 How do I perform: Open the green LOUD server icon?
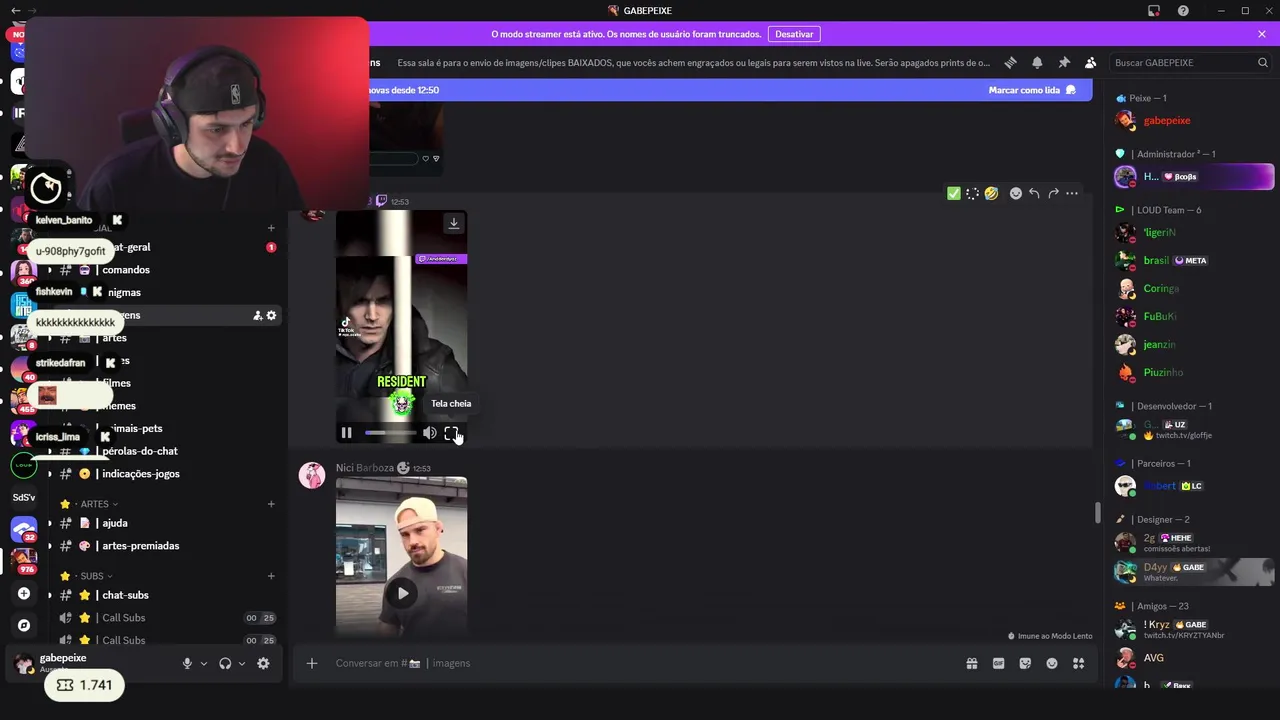pos(24,465)
